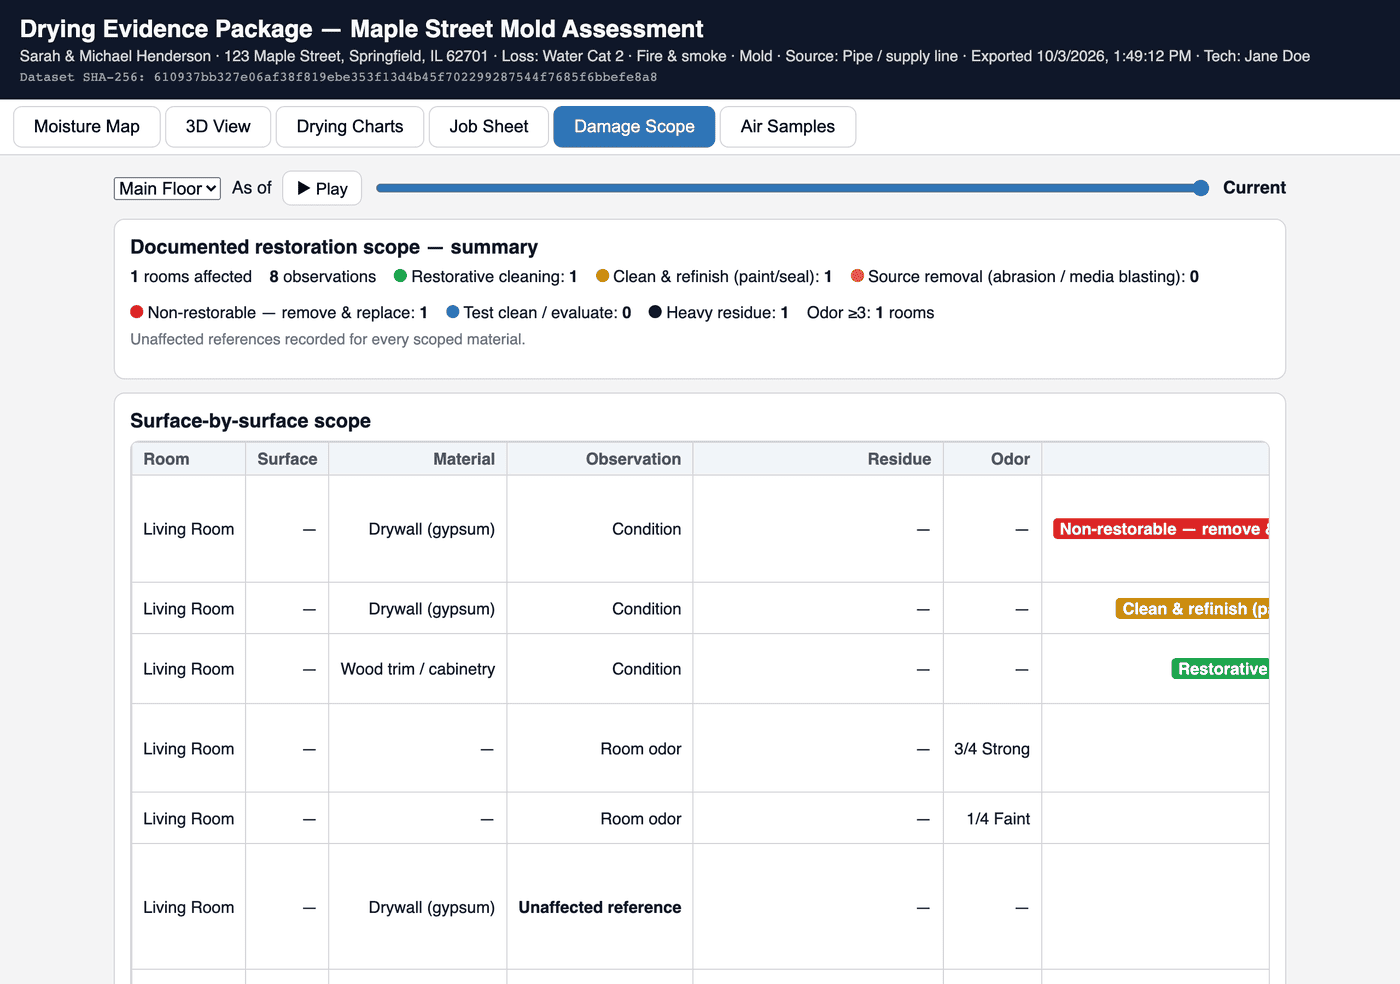Go to the Drying Charts tab
This screenshot has height=984, width=1400.
[350, 127]
